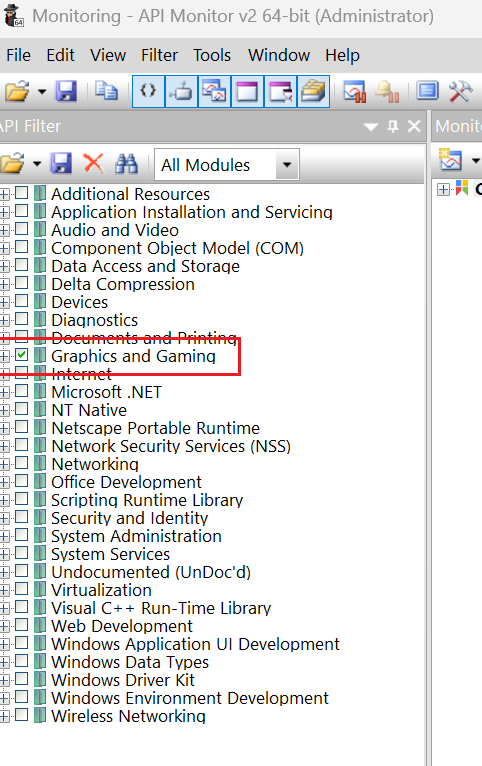Expand the Graphics and Gaming tree node
The width and height of the screenshot is (482, 766).
[x=4, y=356]
